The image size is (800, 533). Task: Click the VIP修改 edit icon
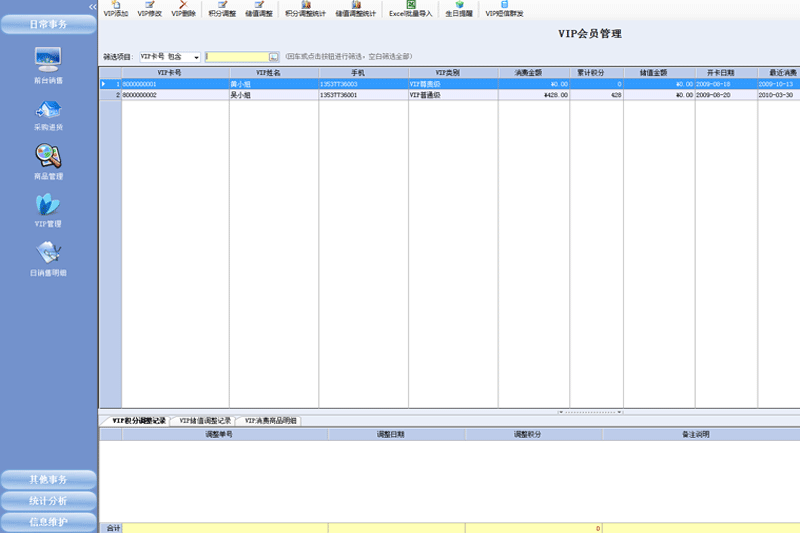tap(150, 10)
